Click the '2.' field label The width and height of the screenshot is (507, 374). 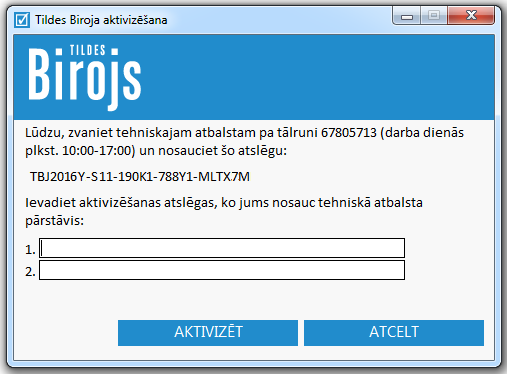point(30,272)
